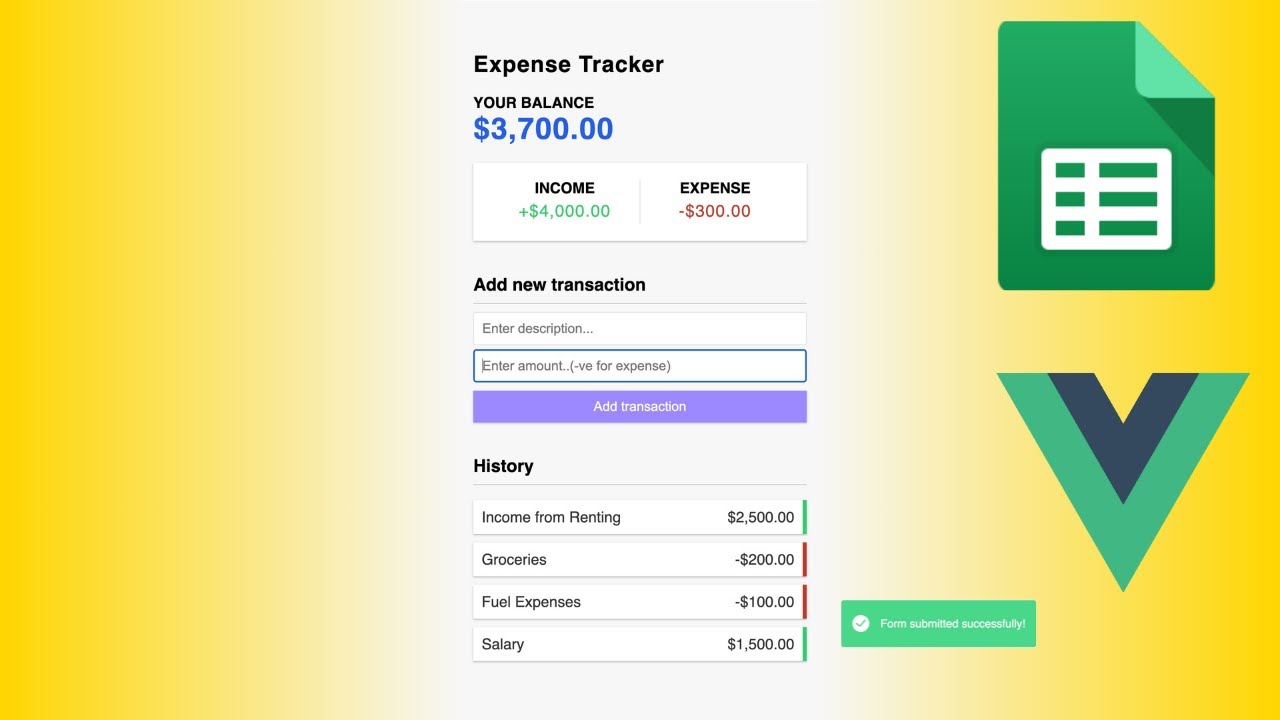Click the Add new transaction heading
This screenshot has width=1280, height=720.
pyautogui.click(x=559, y=285)
